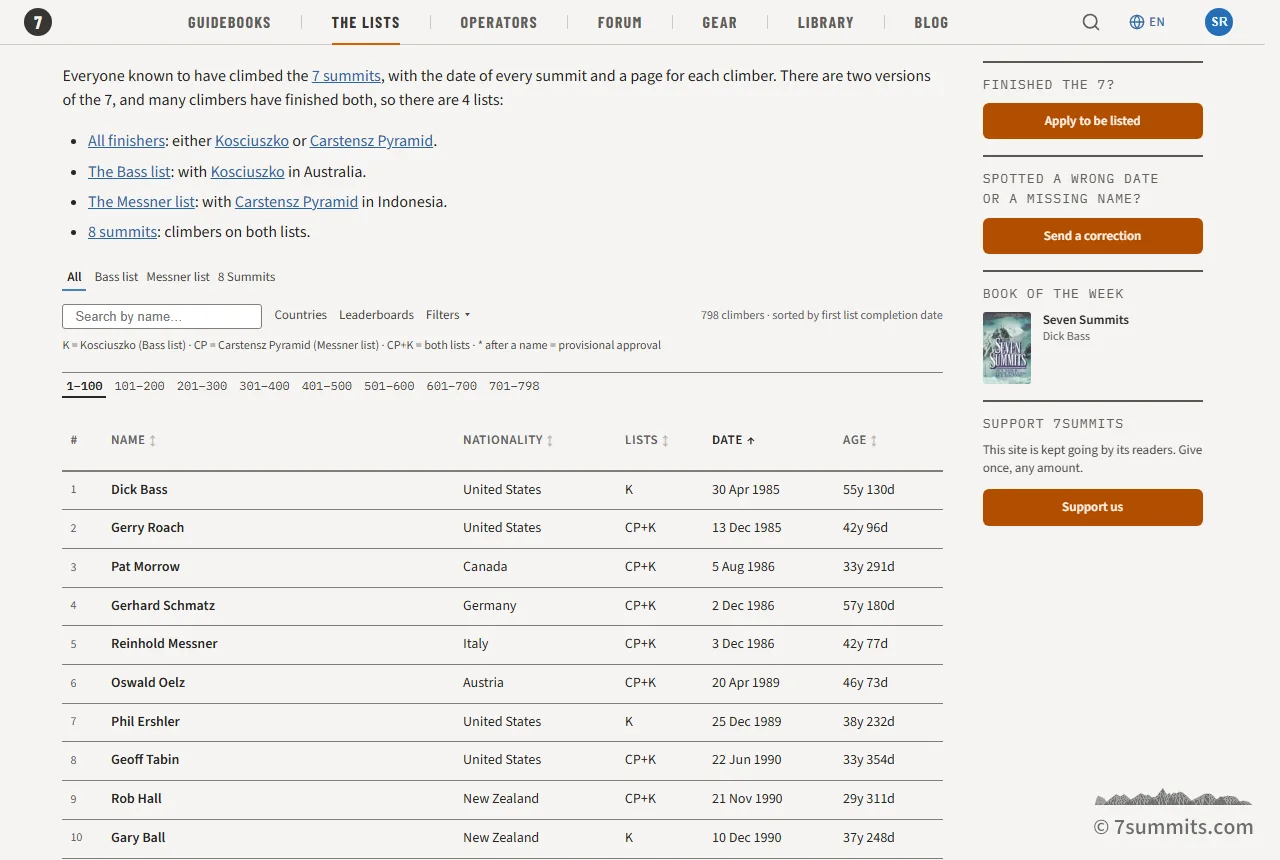The height and width of the screenshot is (860, 1280).
Task: Click the Send a correction button
Action: [1092, 236]
